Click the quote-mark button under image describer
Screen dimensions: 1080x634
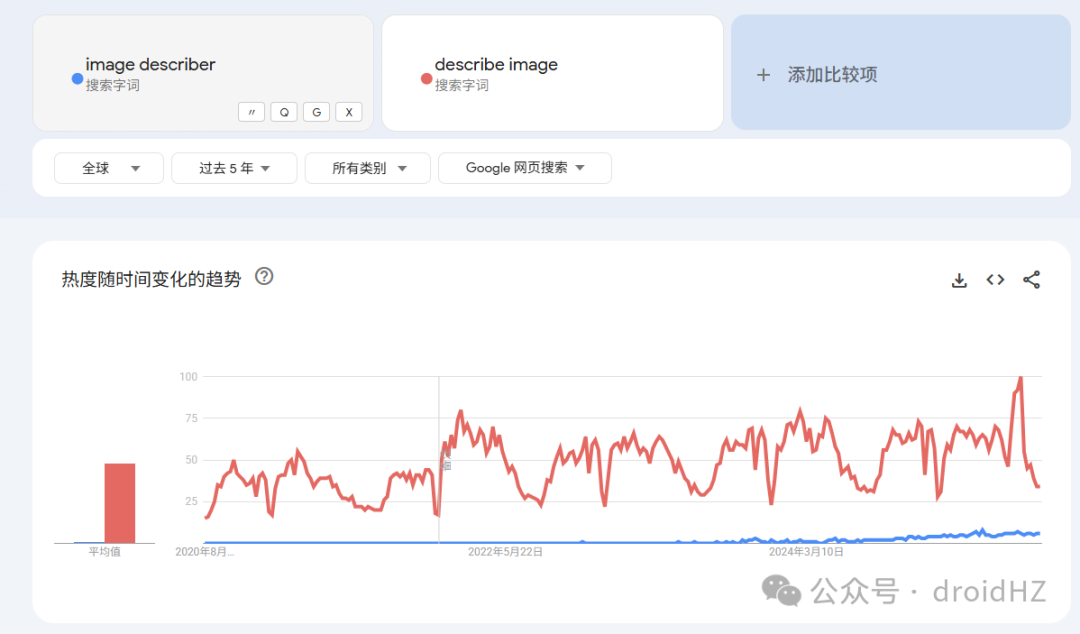tap(251, 112)
